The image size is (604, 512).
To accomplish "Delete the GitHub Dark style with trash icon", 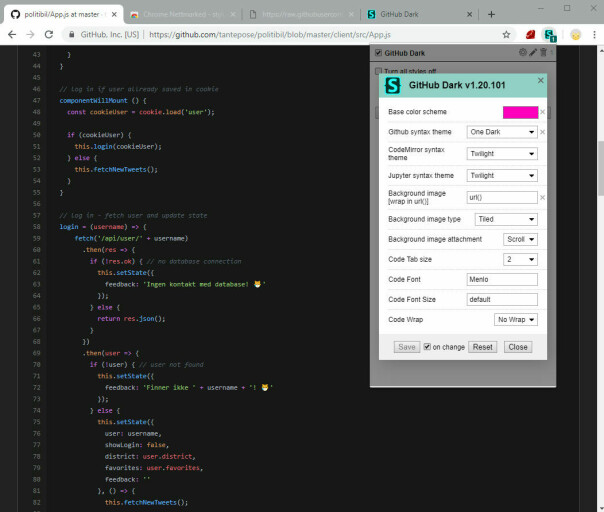I will 543,52.
